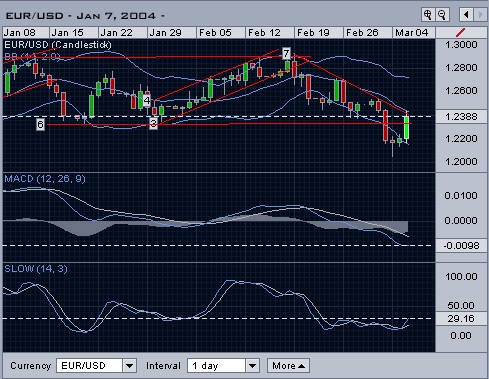489x379 pixels.
Task: Select the red trend line drawing tool
Action: [460, 33]
